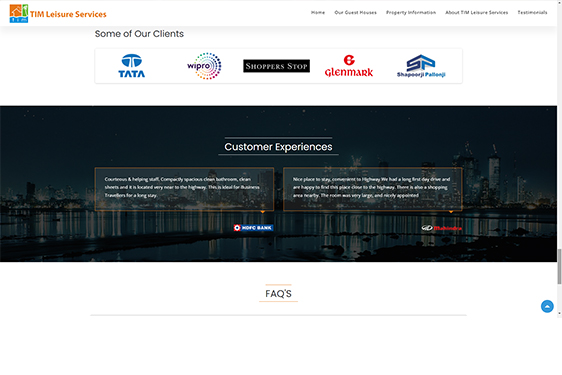Click the blue scroll-to-top arrow button

tap(547, 307)
